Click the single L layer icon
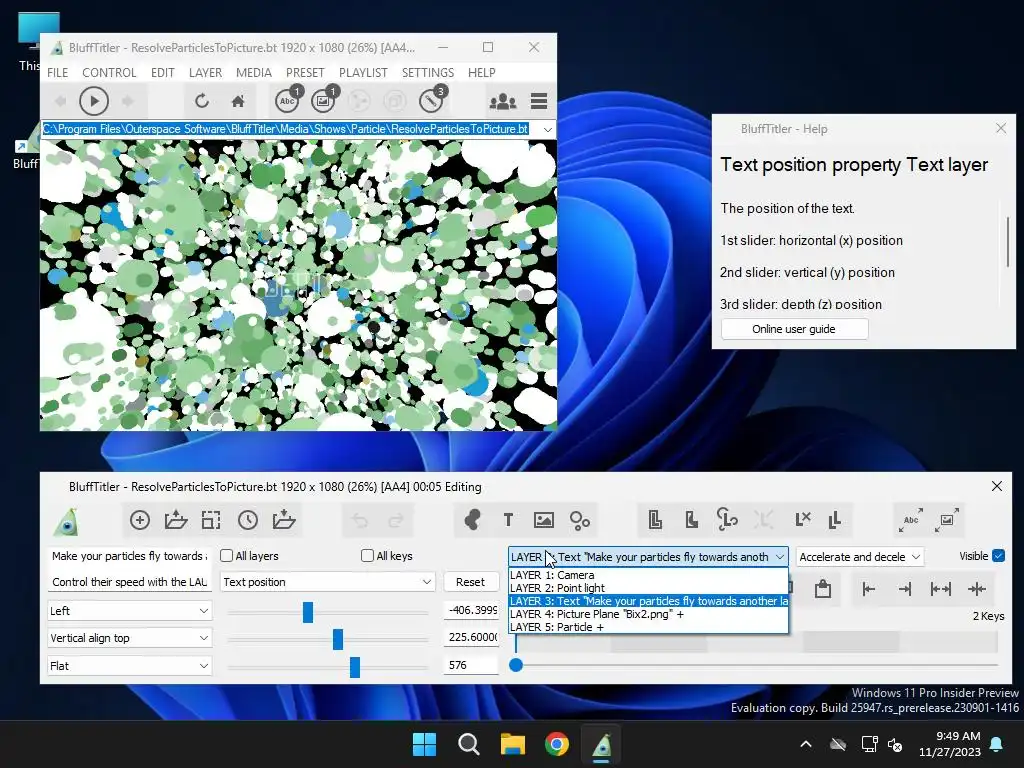The image size is (1024, 768). coord(691,520)
